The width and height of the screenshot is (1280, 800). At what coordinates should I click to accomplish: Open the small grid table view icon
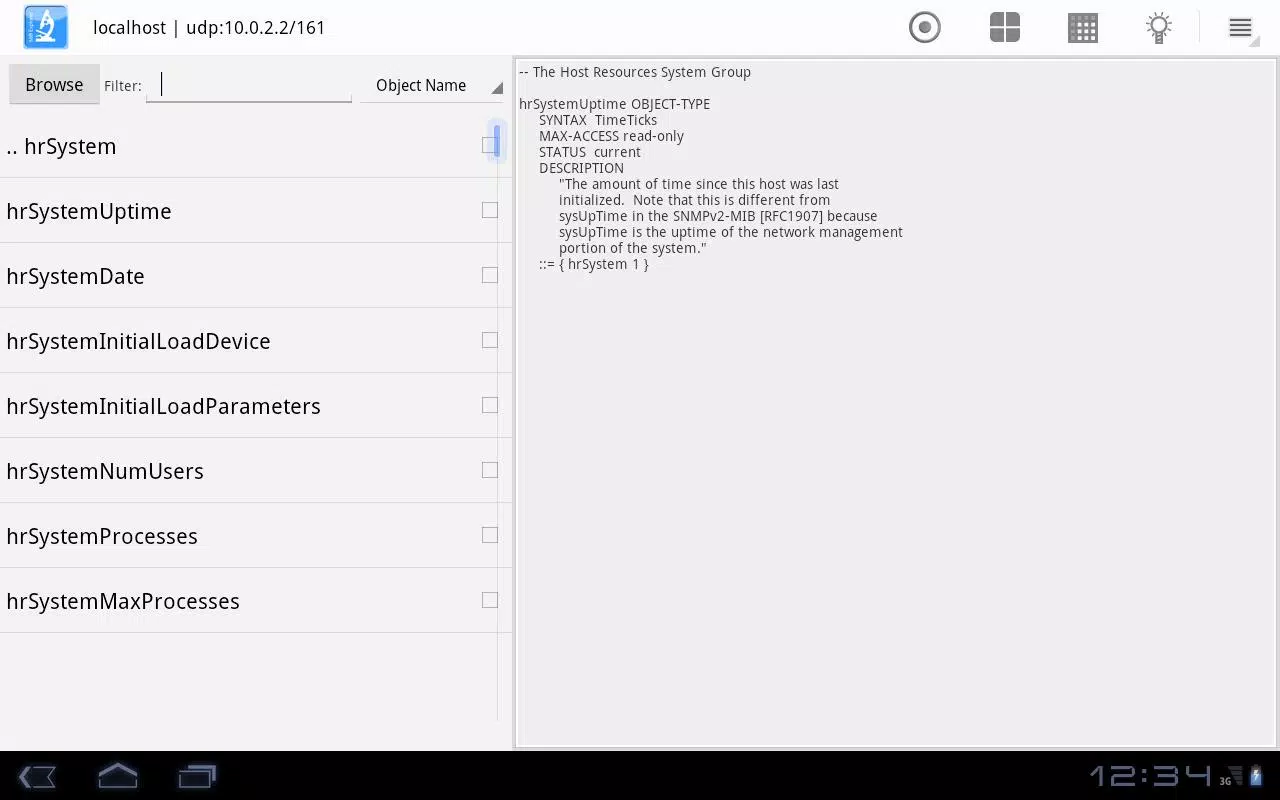[x=1083, y=27]
